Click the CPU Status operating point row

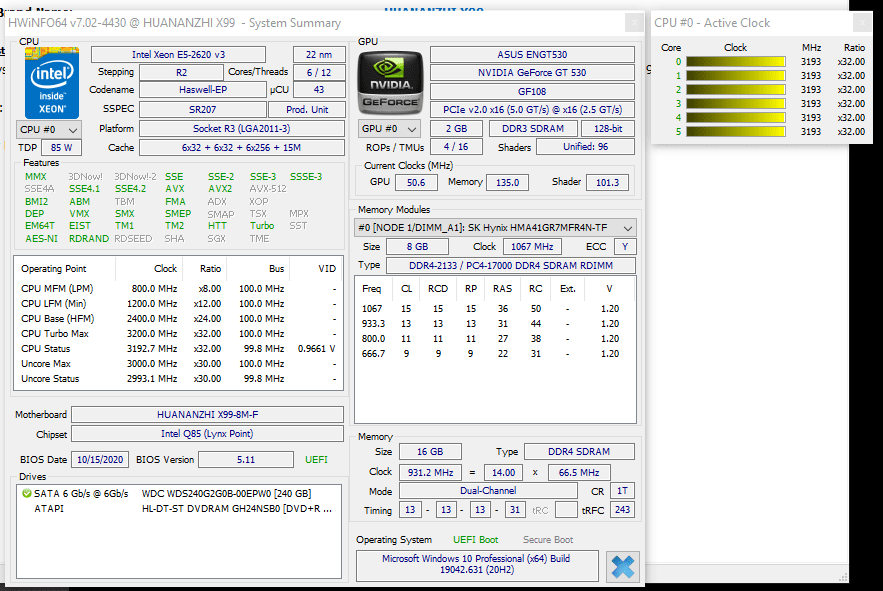tap(179, 349)
